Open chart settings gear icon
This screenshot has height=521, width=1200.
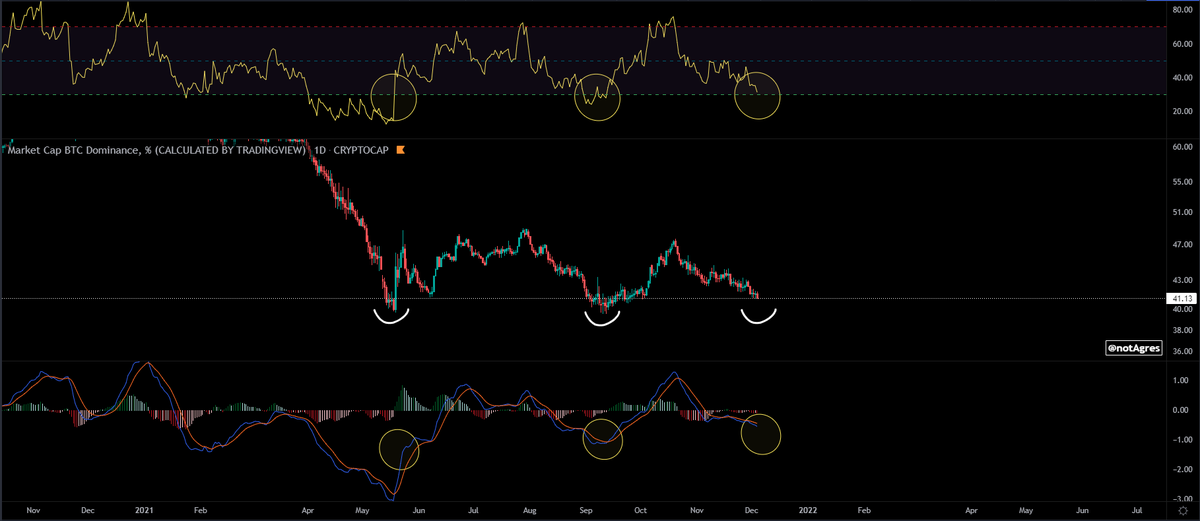click(1182, 509)
